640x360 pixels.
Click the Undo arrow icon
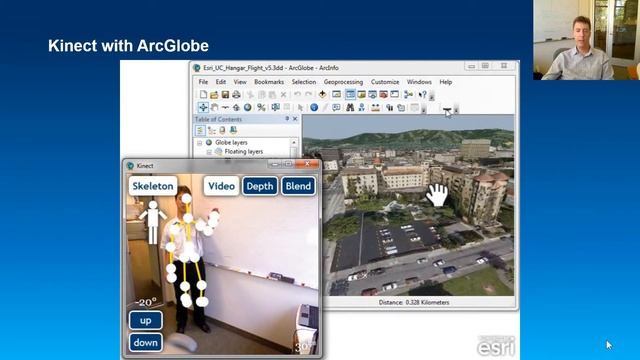pyautogui.click(x=298, y=94)
